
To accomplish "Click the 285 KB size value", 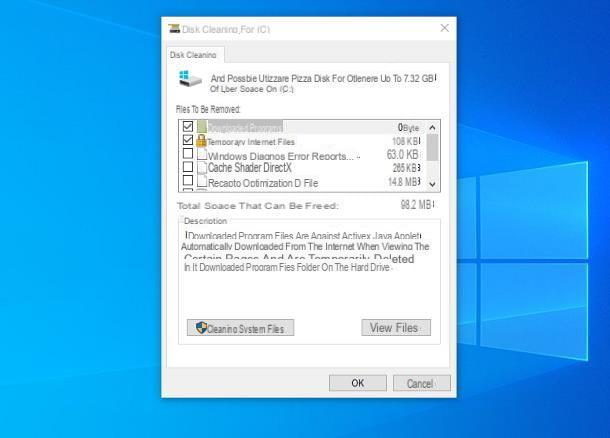I will pos(405,168).
